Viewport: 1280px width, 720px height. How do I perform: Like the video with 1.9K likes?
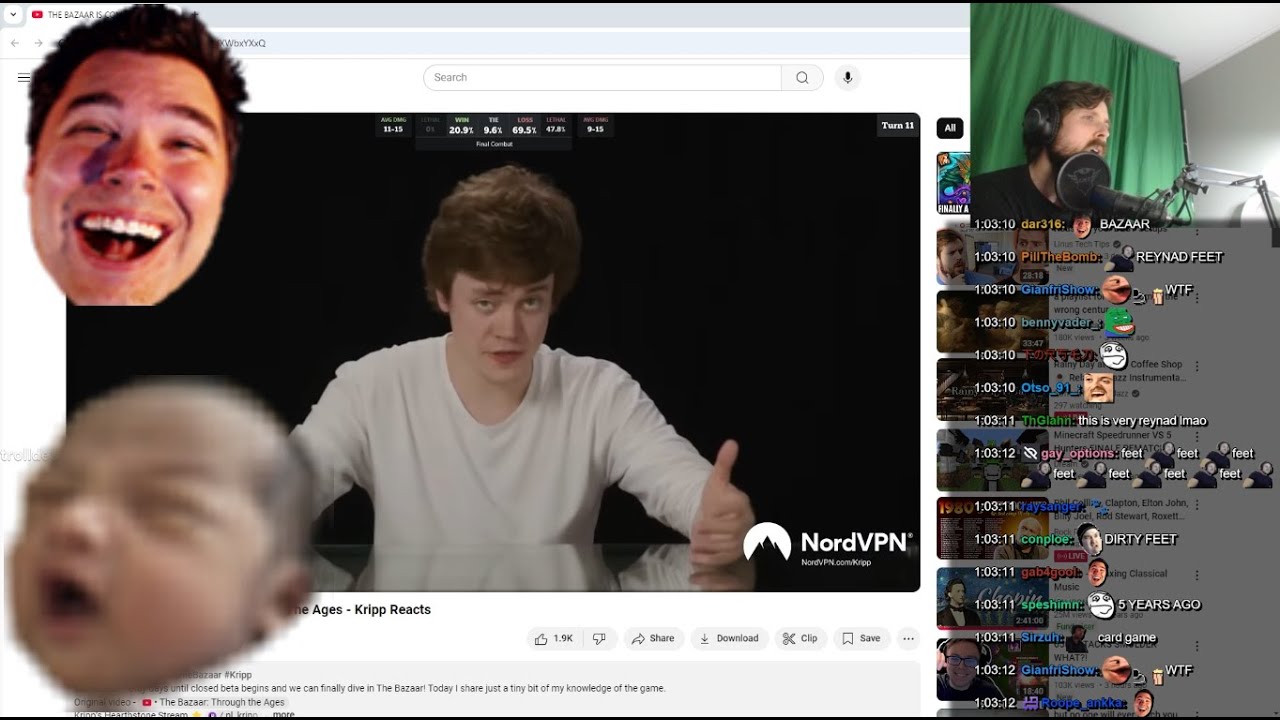553,638
